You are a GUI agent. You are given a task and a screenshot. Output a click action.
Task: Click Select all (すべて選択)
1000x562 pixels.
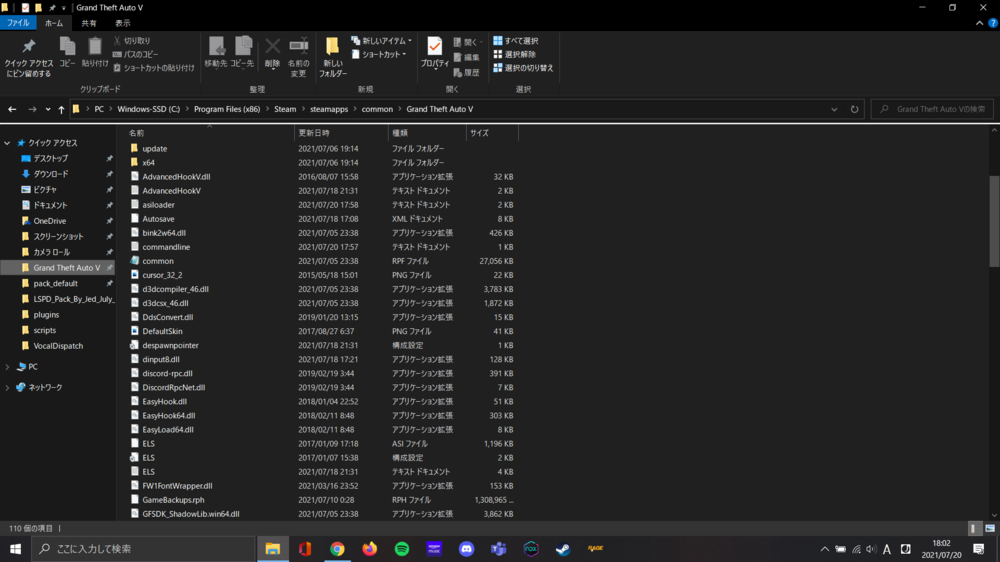(x=516, y=40)
